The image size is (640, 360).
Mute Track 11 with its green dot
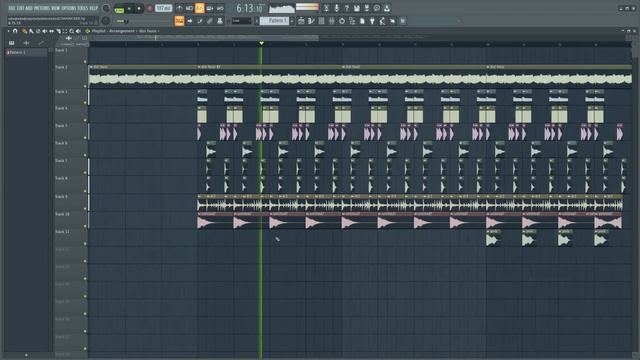pyautogui.click(x=85, y=244)
